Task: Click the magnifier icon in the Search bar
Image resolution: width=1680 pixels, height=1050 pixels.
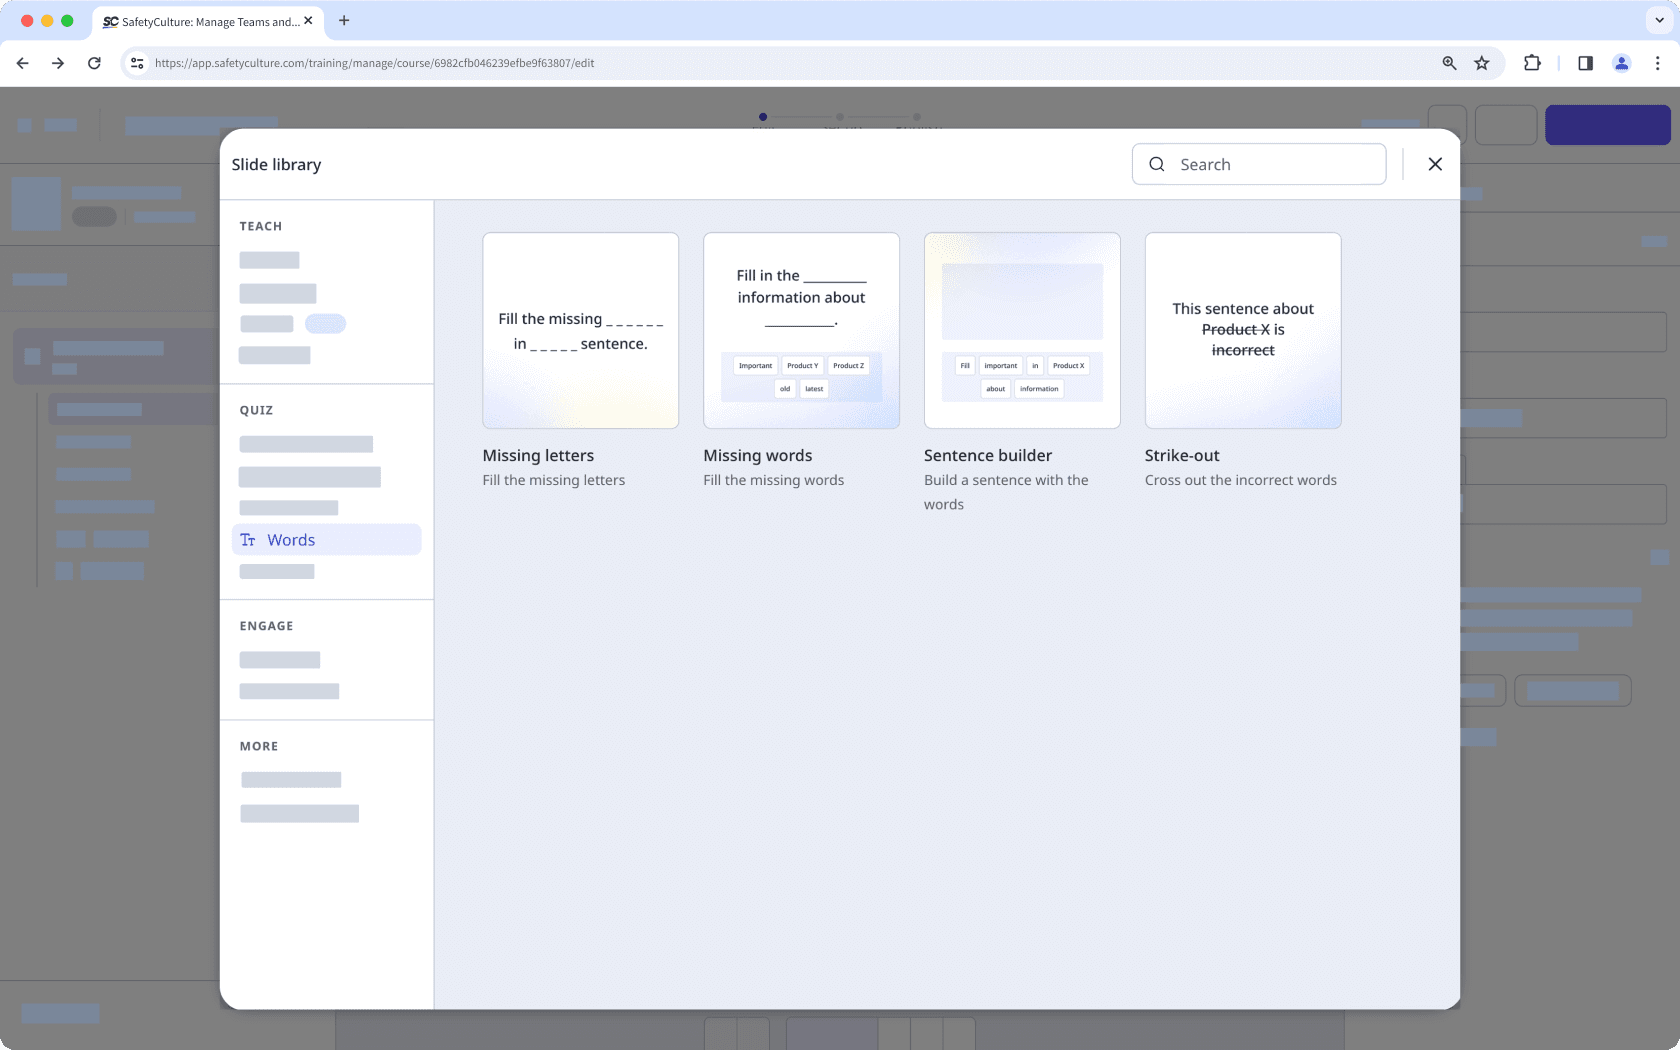Action: [x=1157, y=164]
